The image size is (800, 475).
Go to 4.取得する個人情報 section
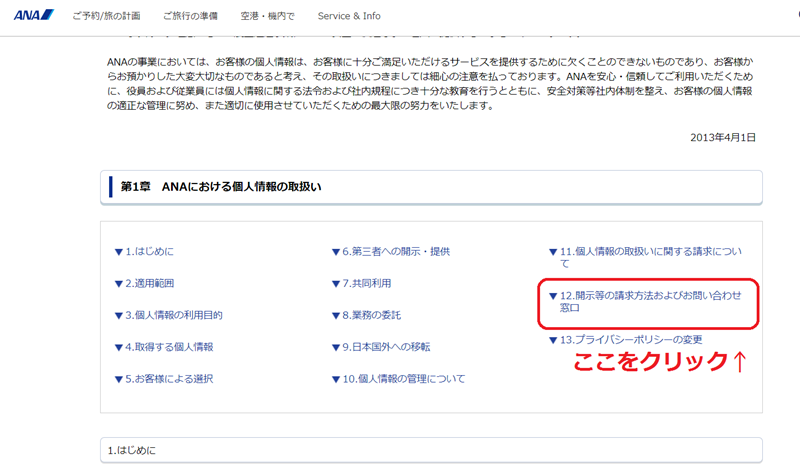[x=164, y=347]
